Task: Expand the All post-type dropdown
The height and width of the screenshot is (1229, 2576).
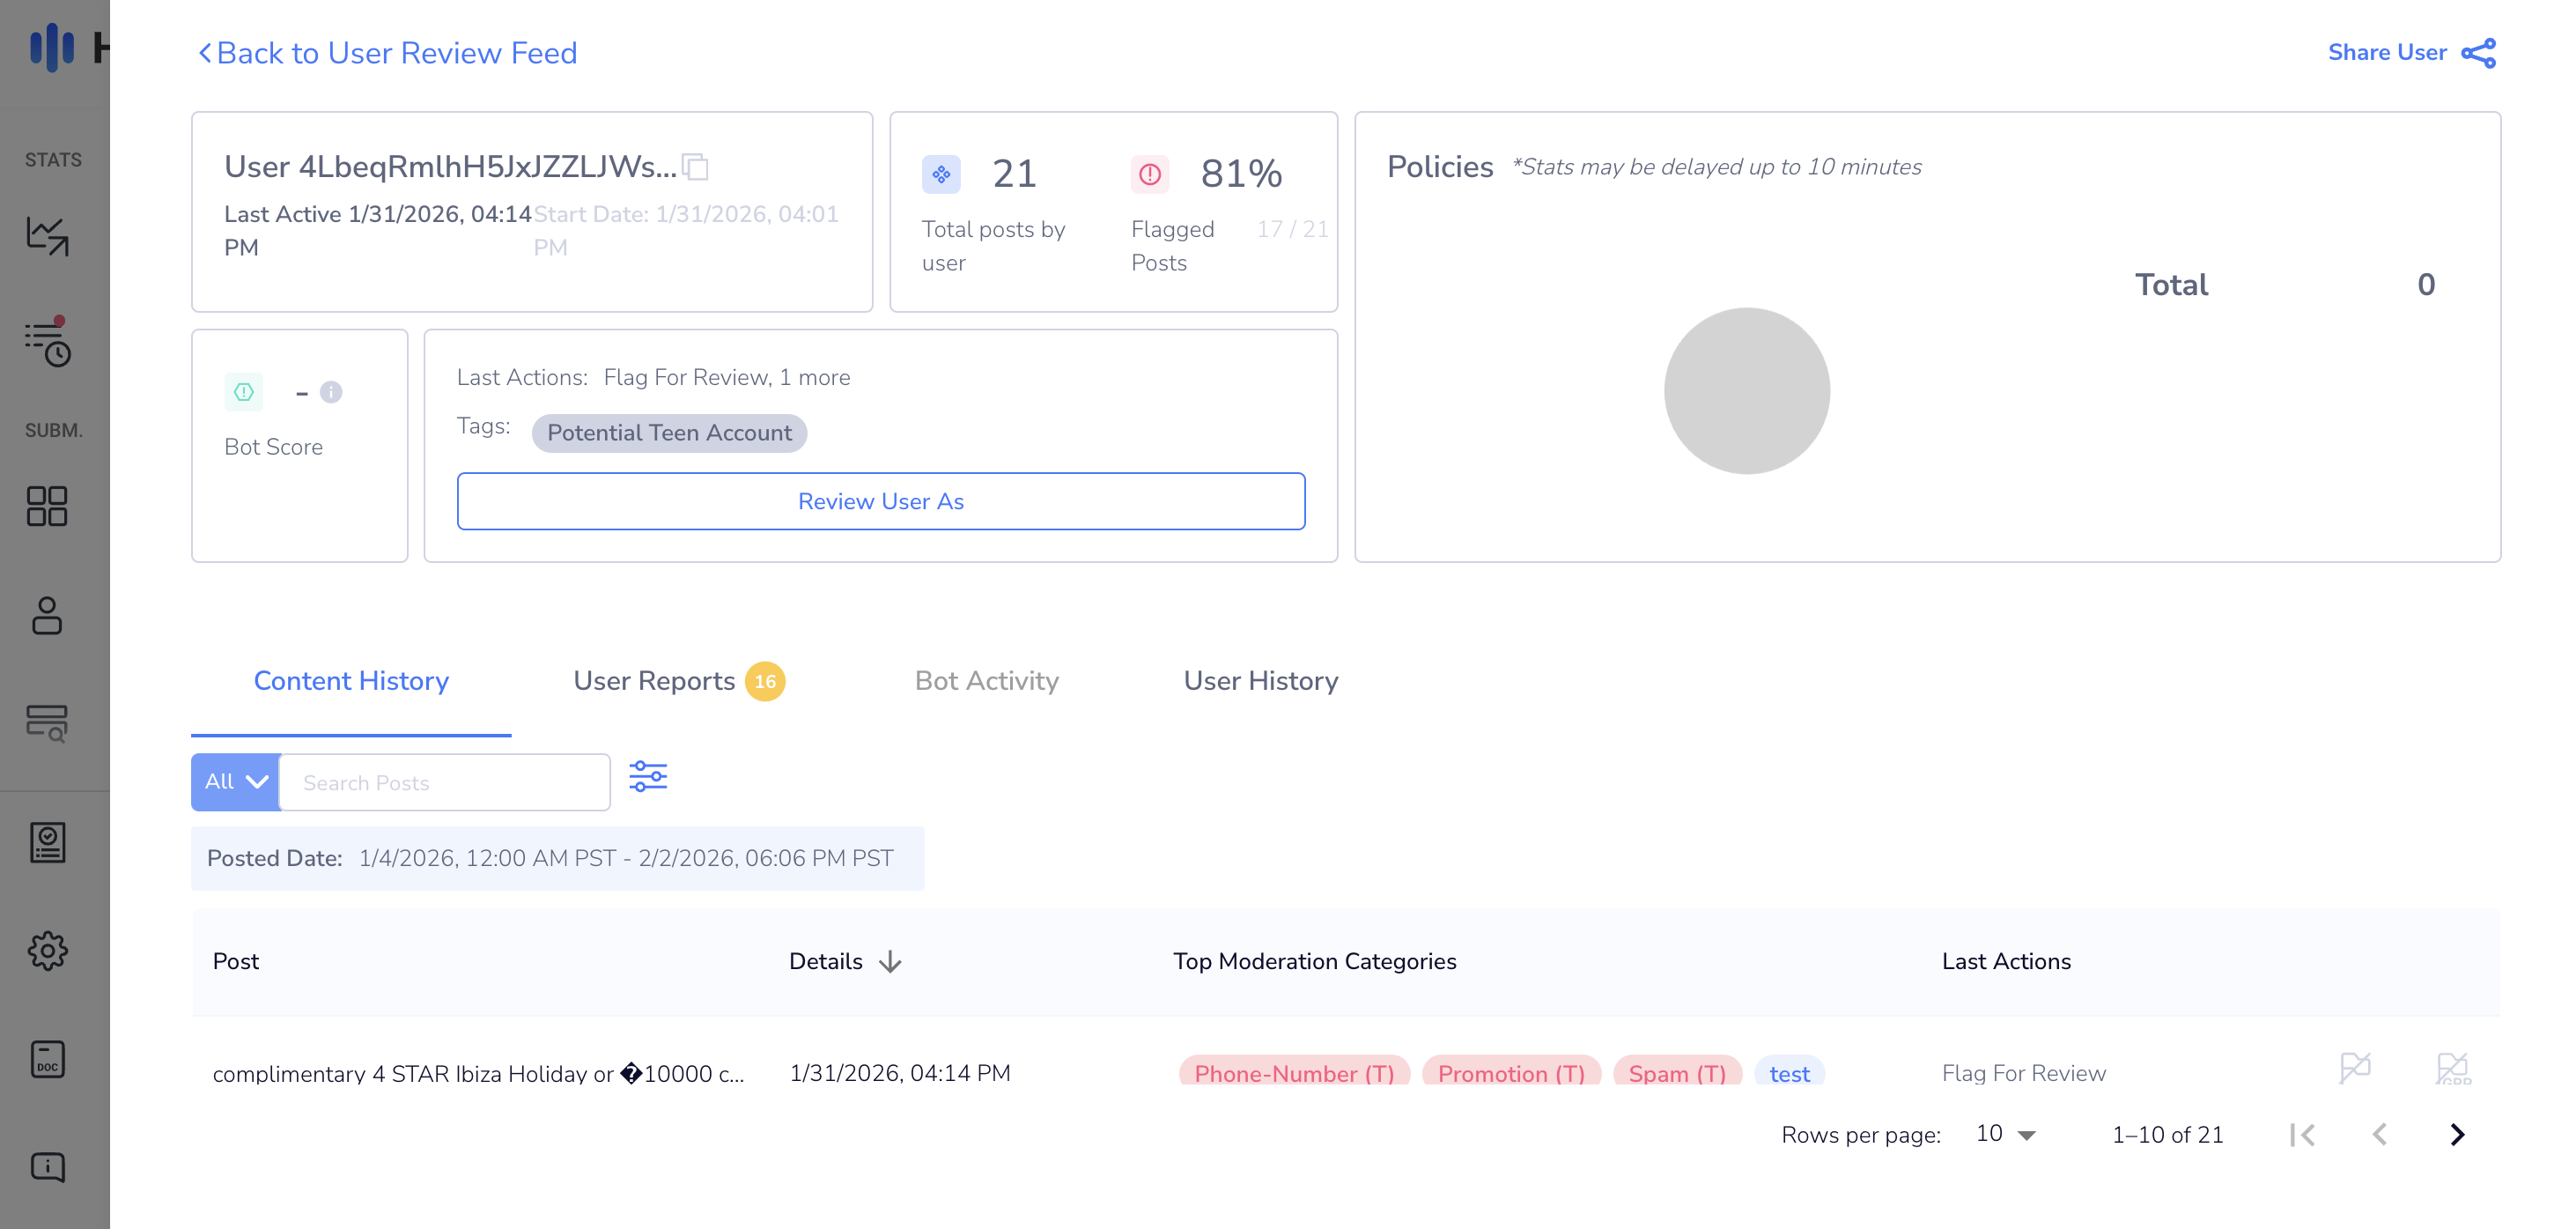Action: (x=236, y=782)
